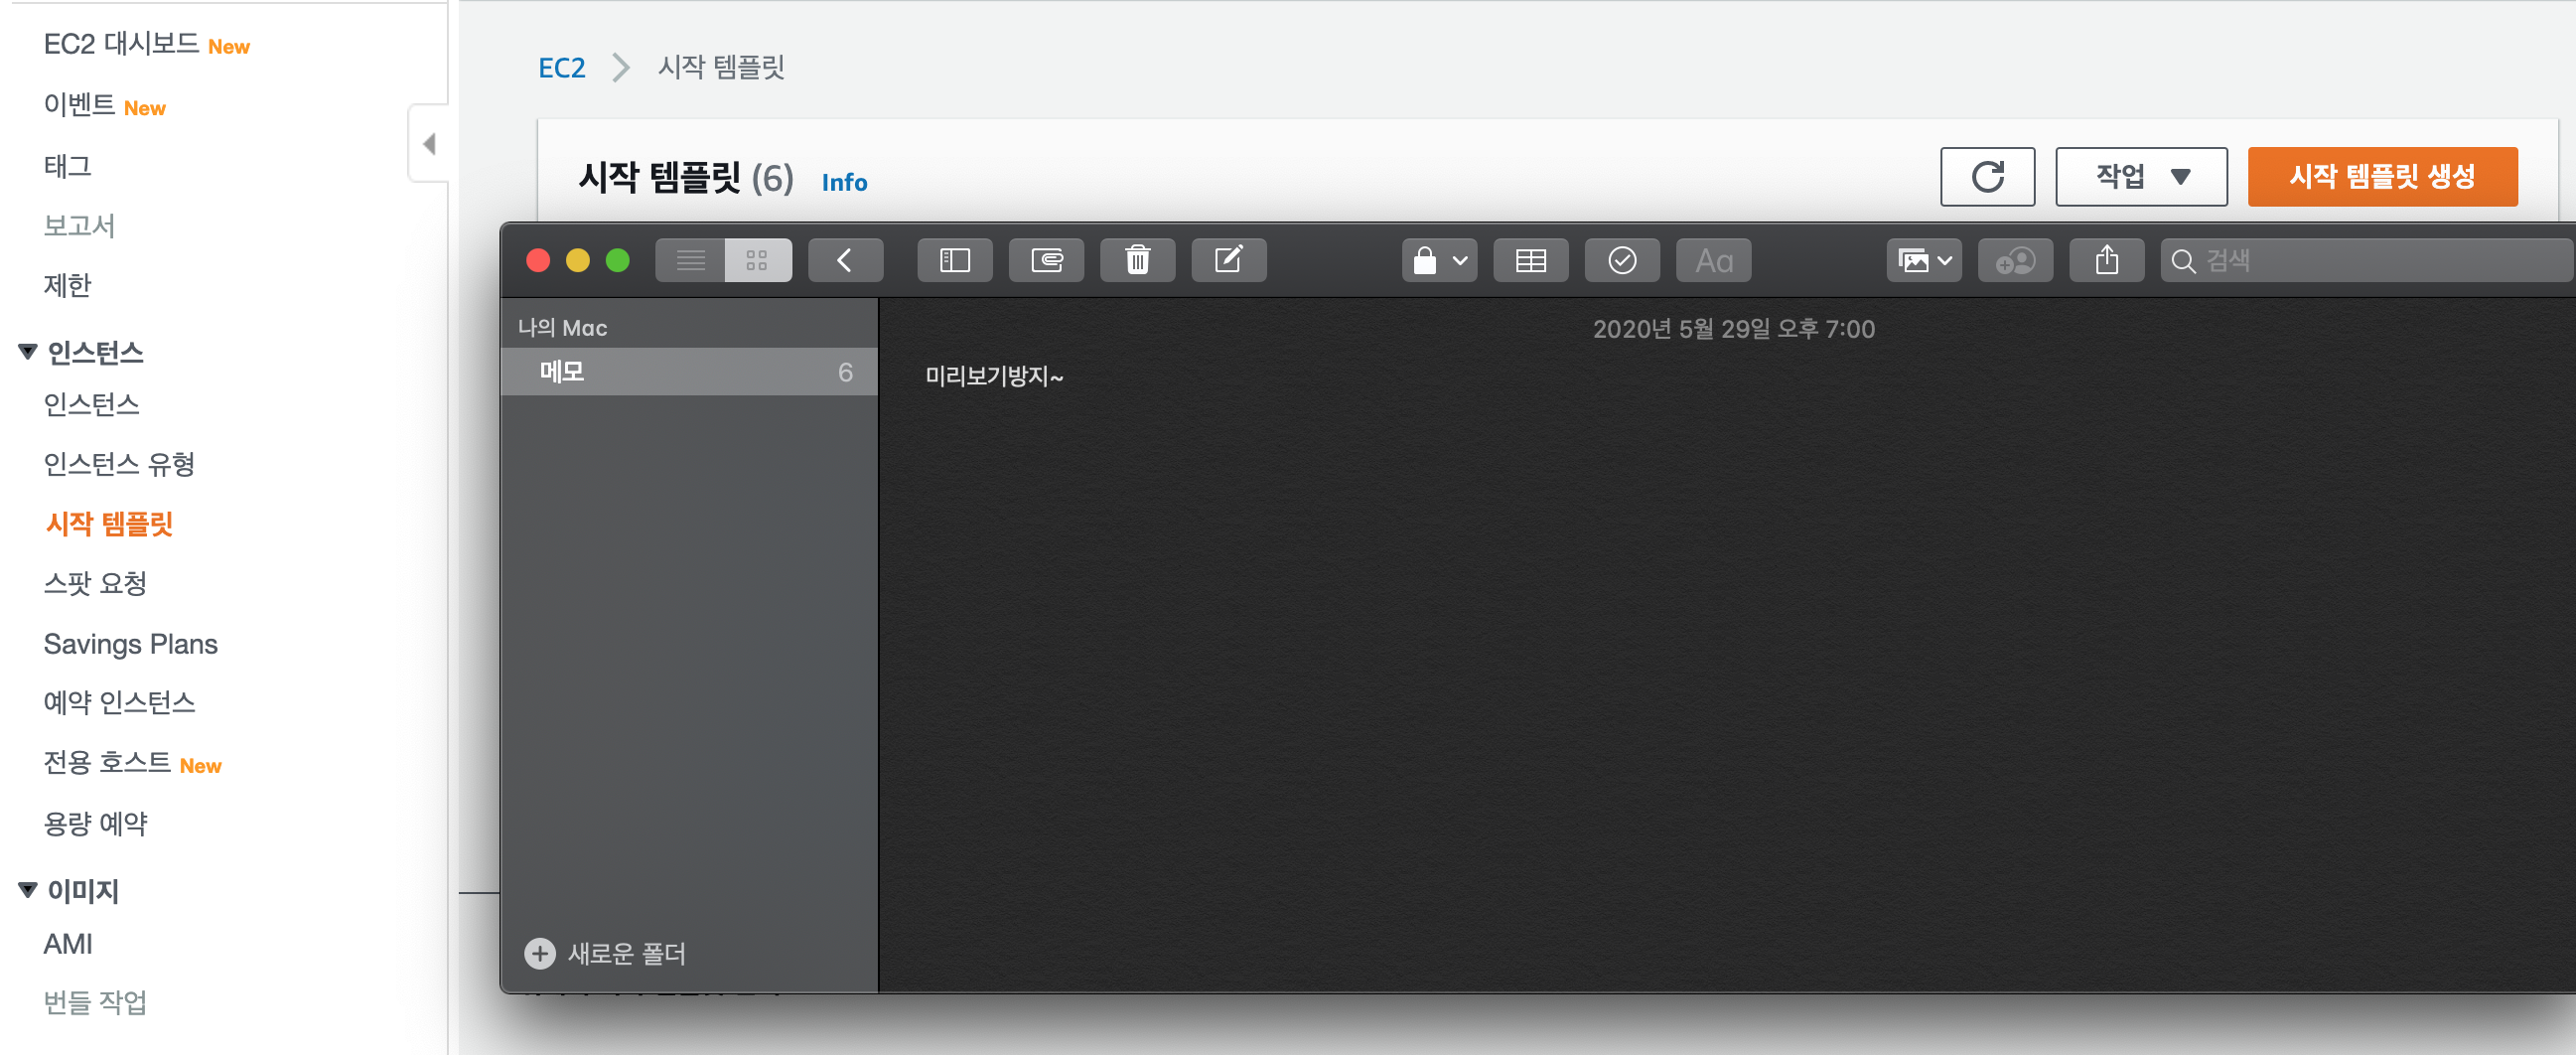Minimize Notes with the yellow button
This screenshot has width=2576, height=1055.
pyautogui.click(x=578, y=261)
